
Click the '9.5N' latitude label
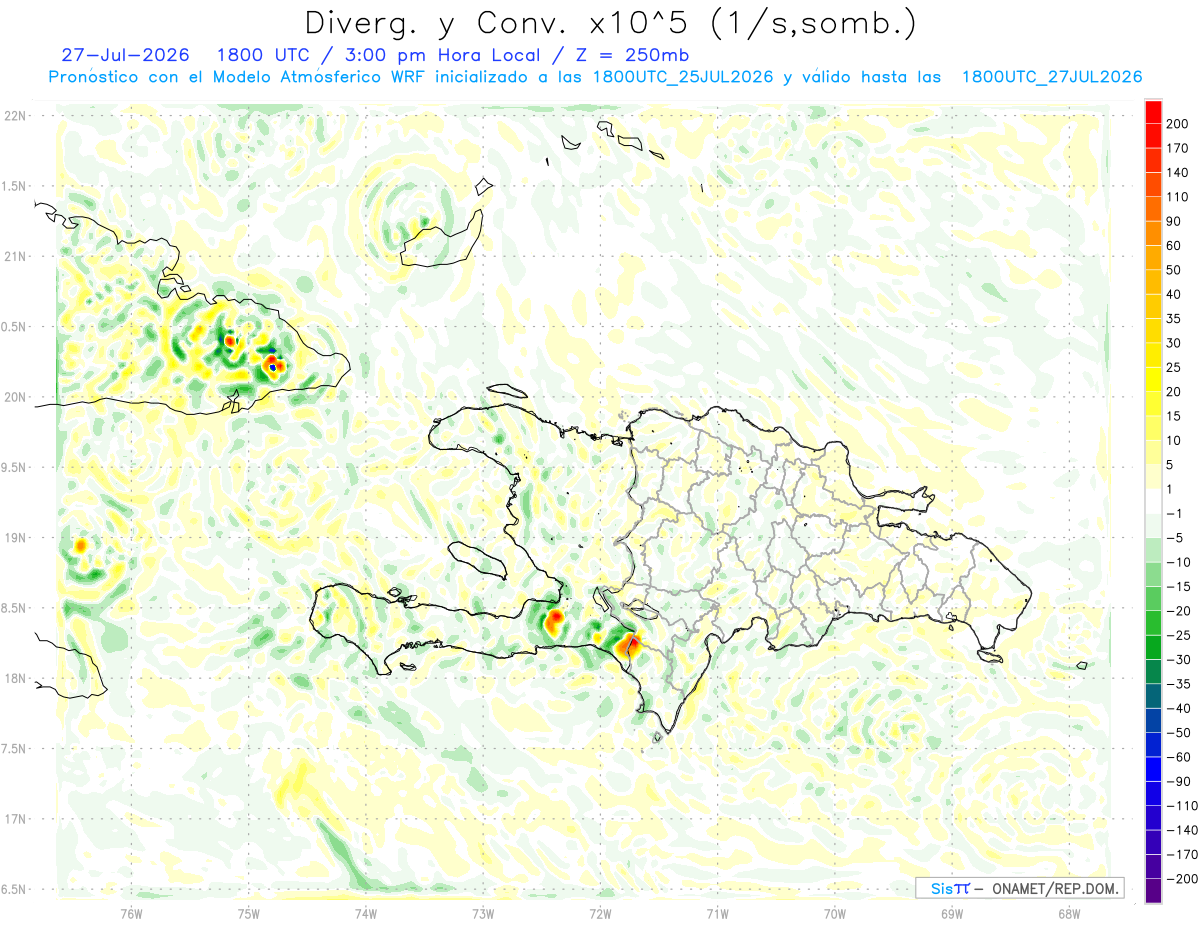(x=12, y=467)
